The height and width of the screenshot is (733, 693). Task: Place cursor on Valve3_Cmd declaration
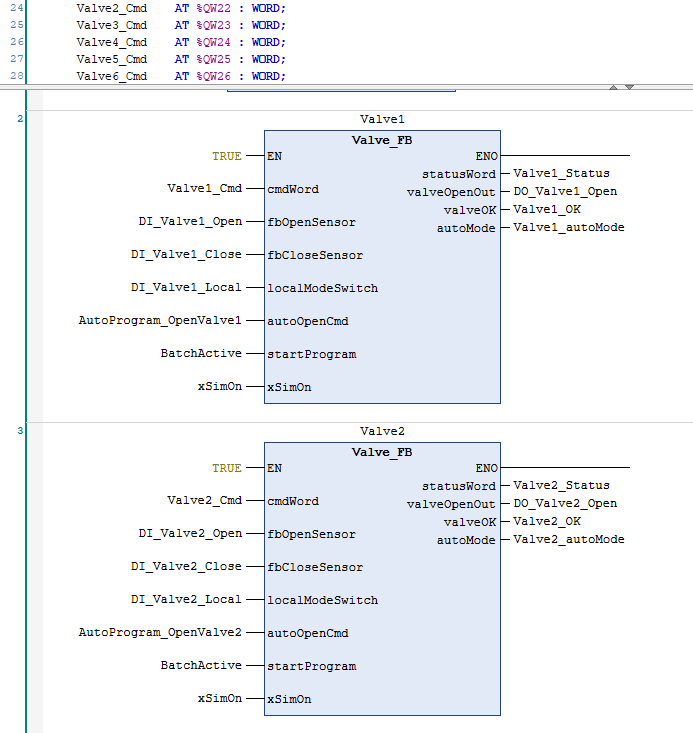tap(112, 25)
